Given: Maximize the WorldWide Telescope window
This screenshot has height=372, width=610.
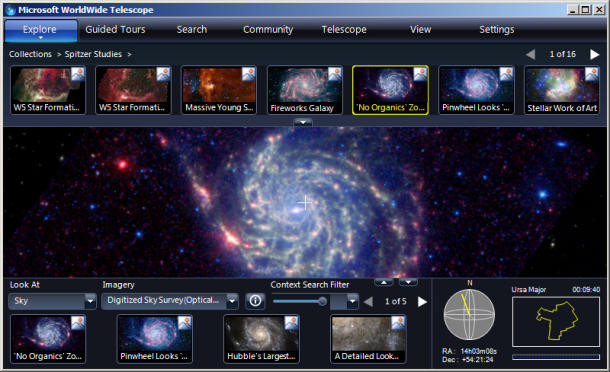Looking at the screenshot, I should 585,10.
